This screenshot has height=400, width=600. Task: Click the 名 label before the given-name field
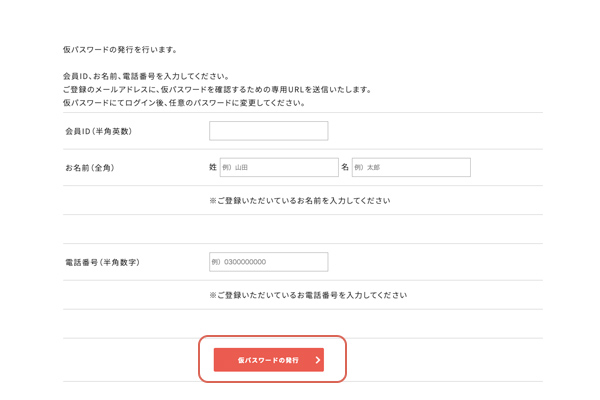[345, 167]
